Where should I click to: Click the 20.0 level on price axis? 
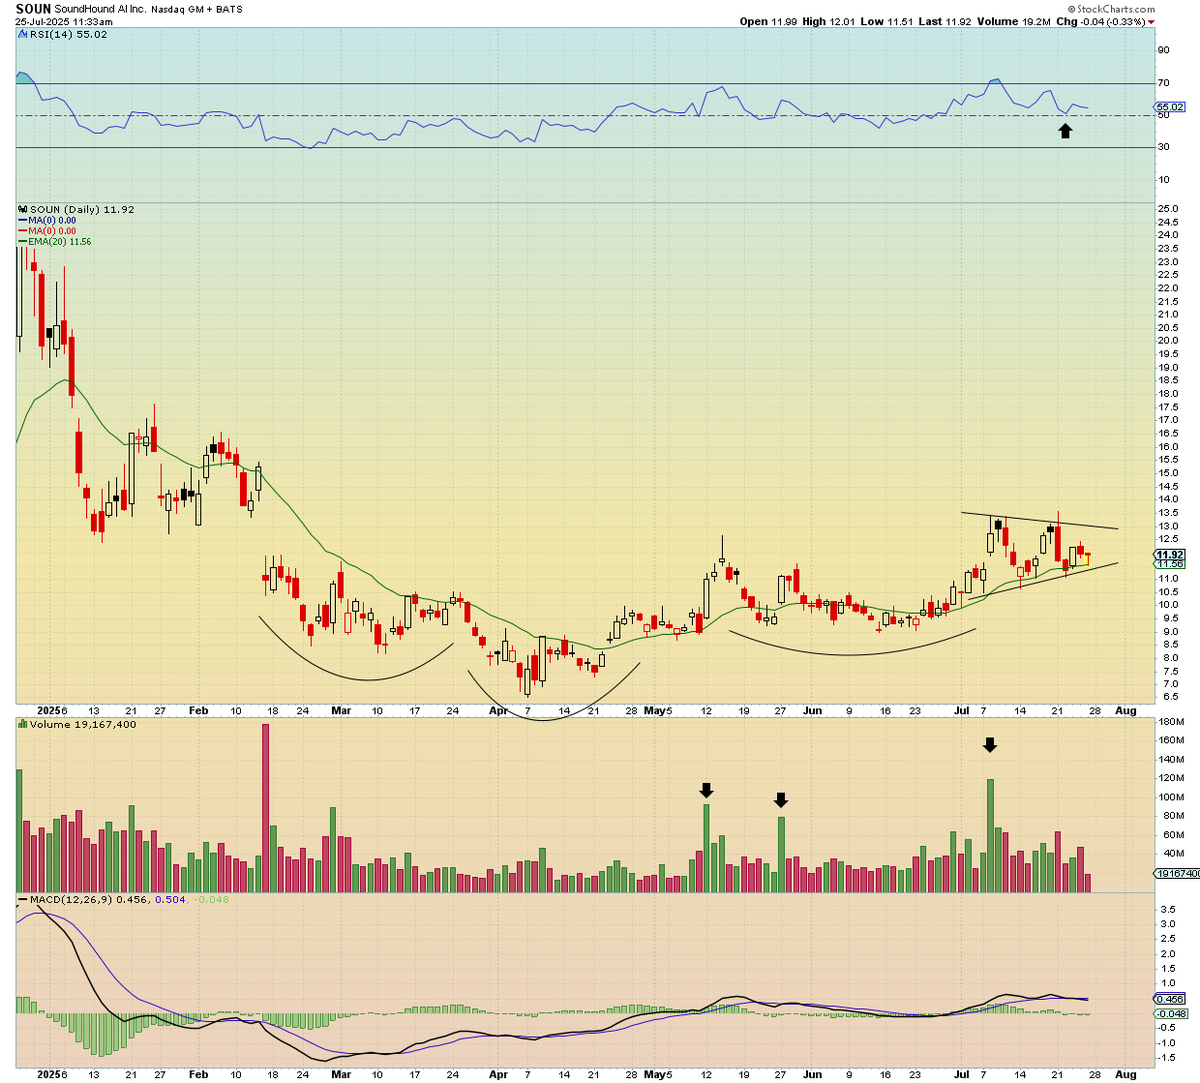[x=1166, y=340]
